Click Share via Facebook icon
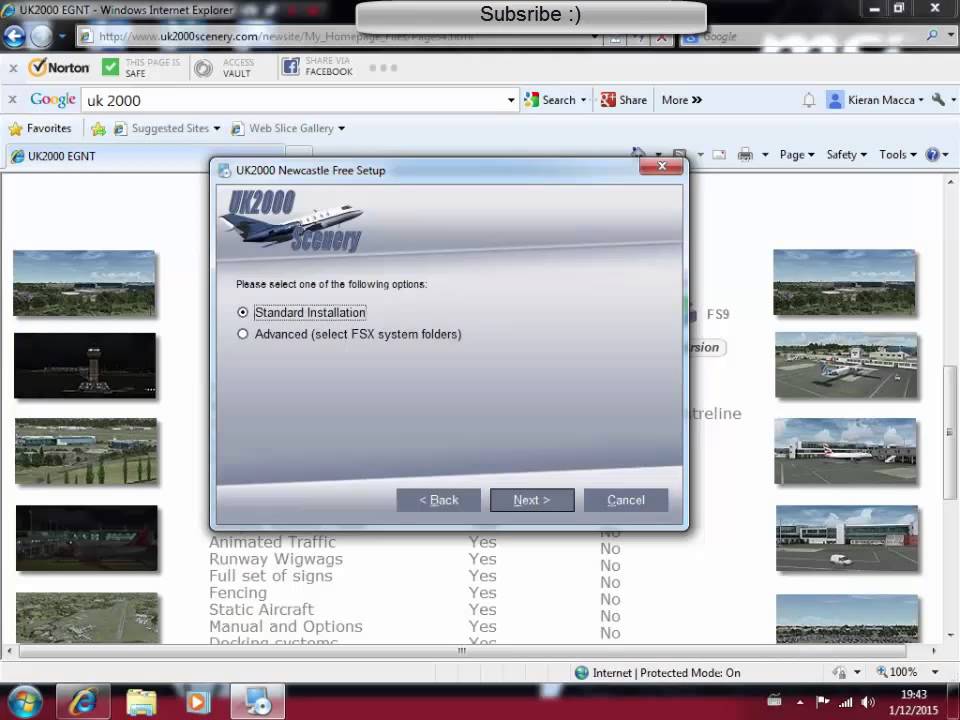This screenshot has width=960, height=720. point(290,66)
